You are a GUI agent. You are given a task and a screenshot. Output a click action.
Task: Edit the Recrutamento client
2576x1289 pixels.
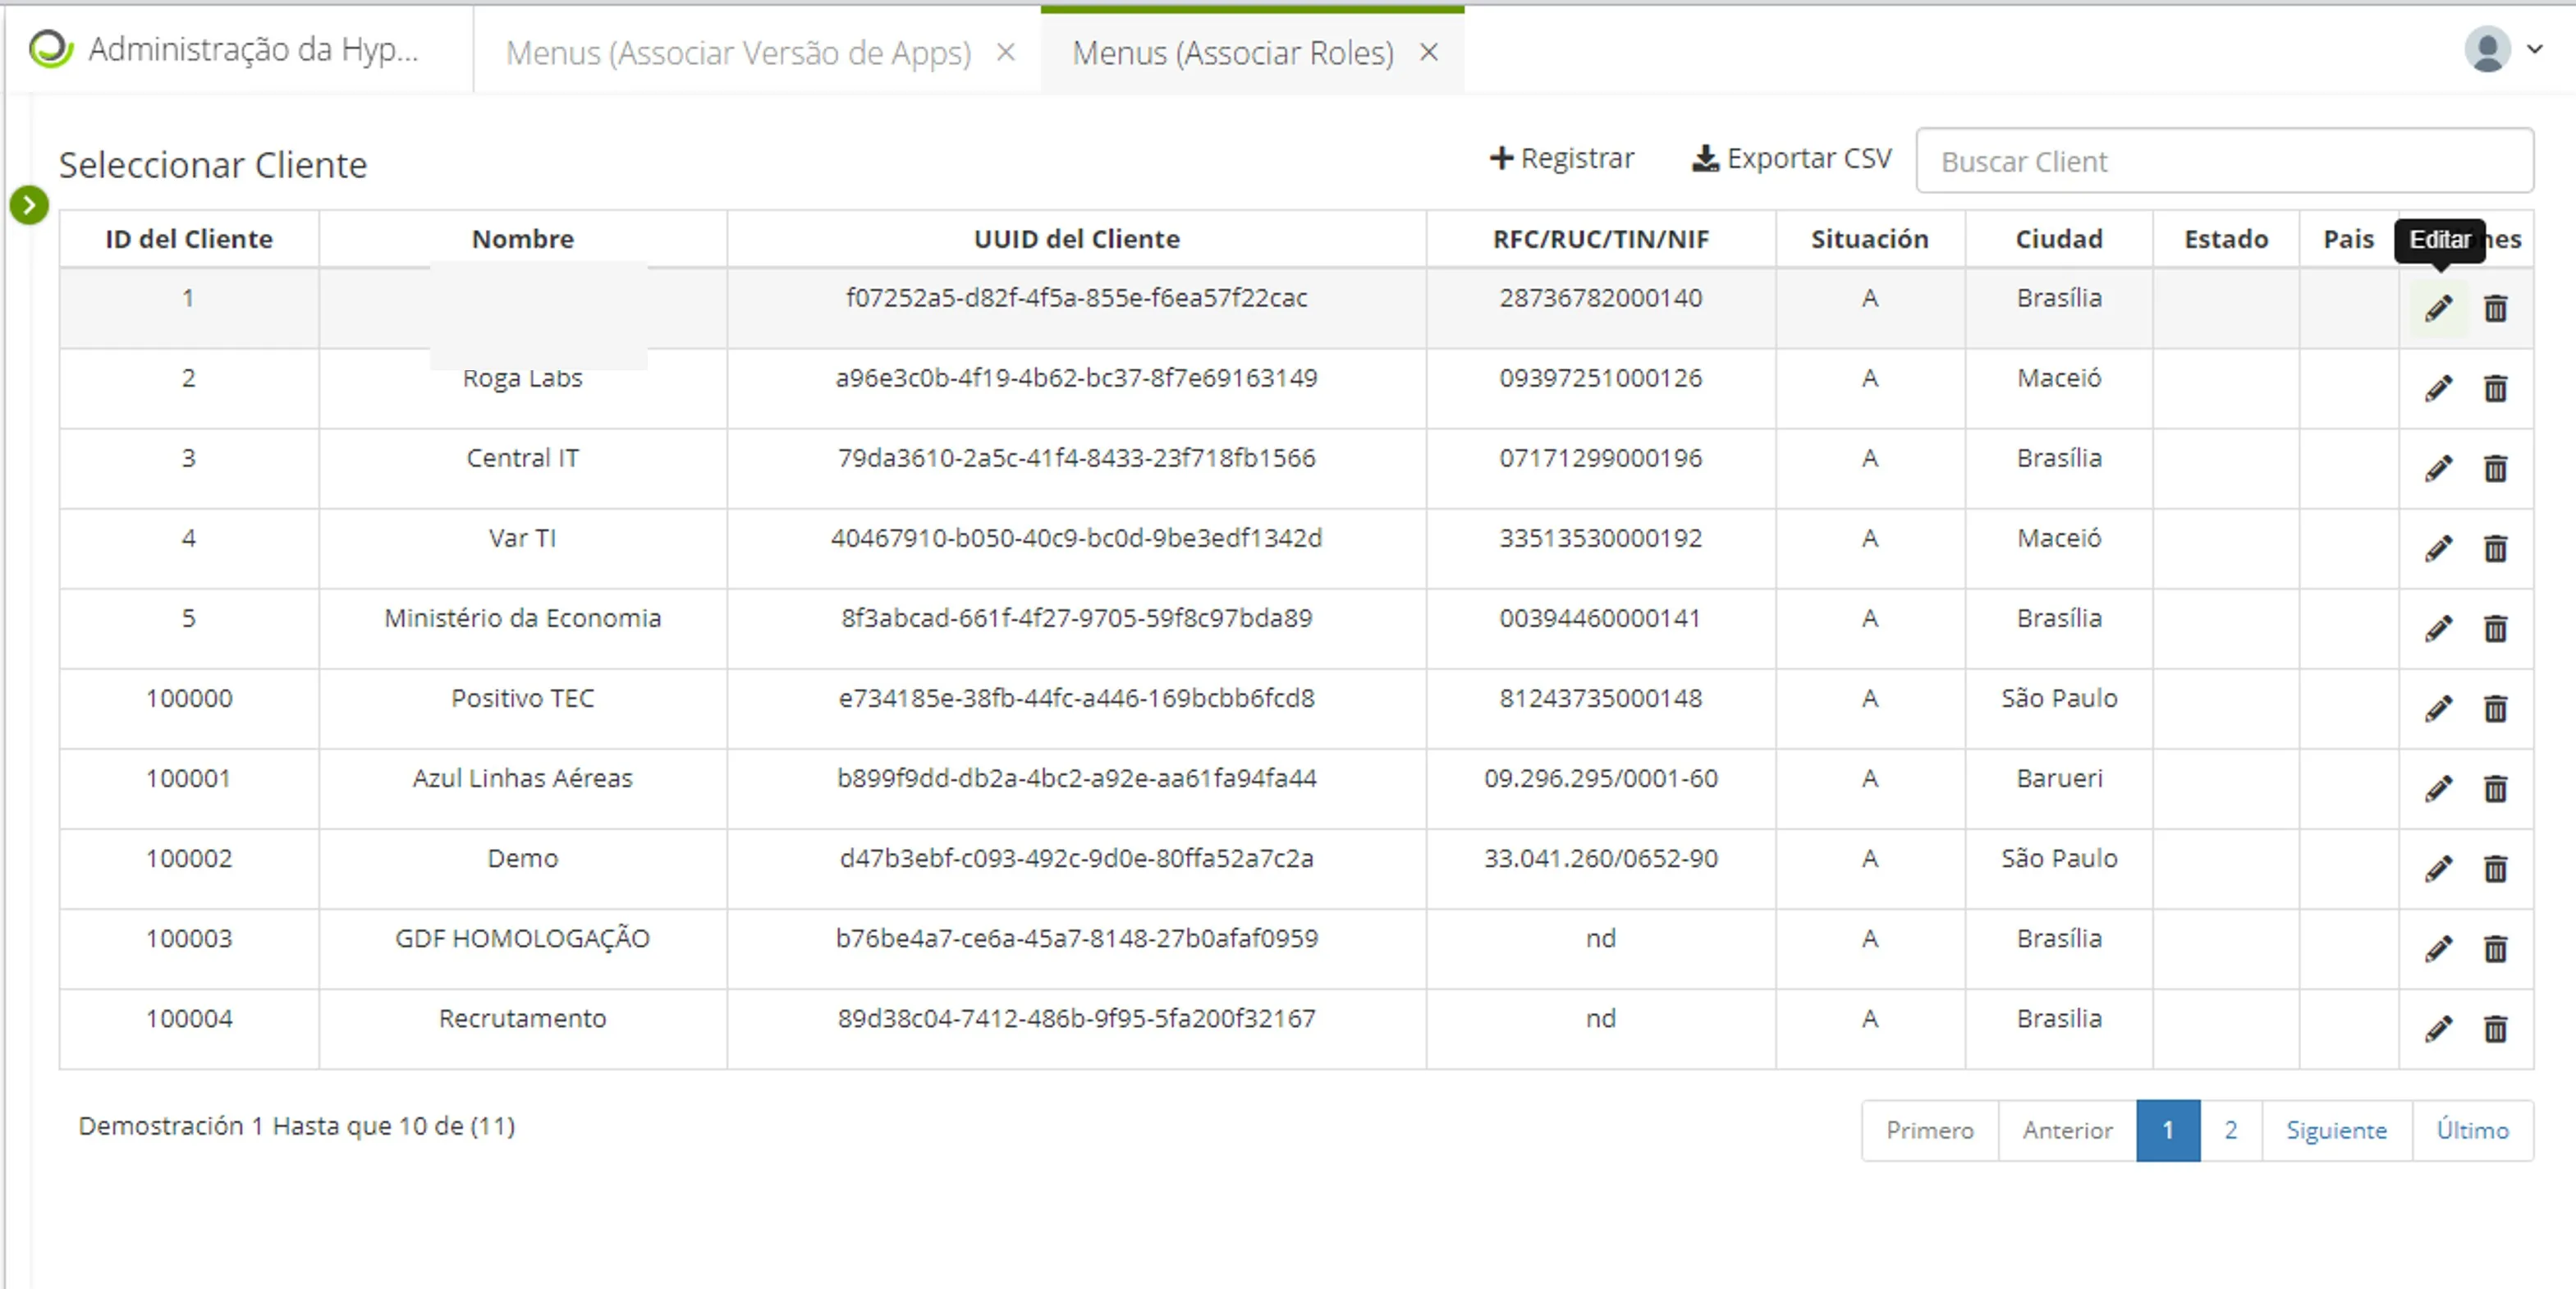pos(2438,1028)
